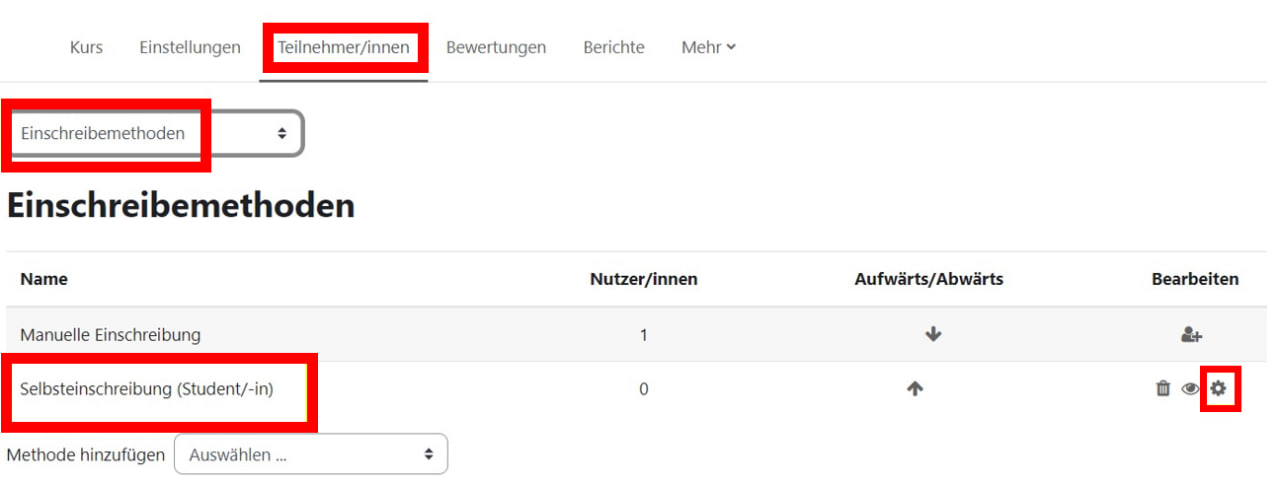Expand the Methode hinzufügen Auswählen dropdown
The height and width of the screenshot is (484, 1280).
(310, 454)
